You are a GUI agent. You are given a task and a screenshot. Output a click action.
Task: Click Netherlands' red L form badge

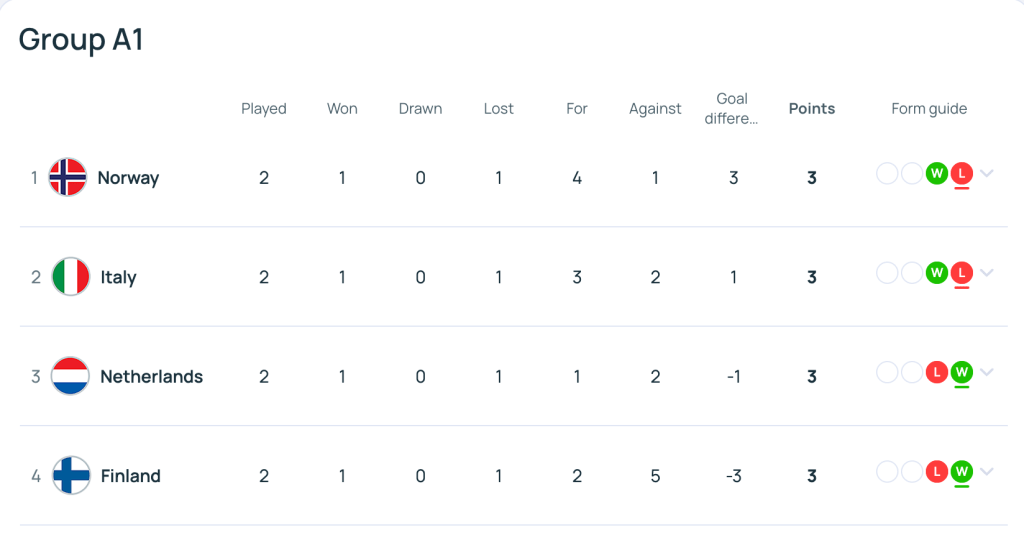click(x=937, y=373)
